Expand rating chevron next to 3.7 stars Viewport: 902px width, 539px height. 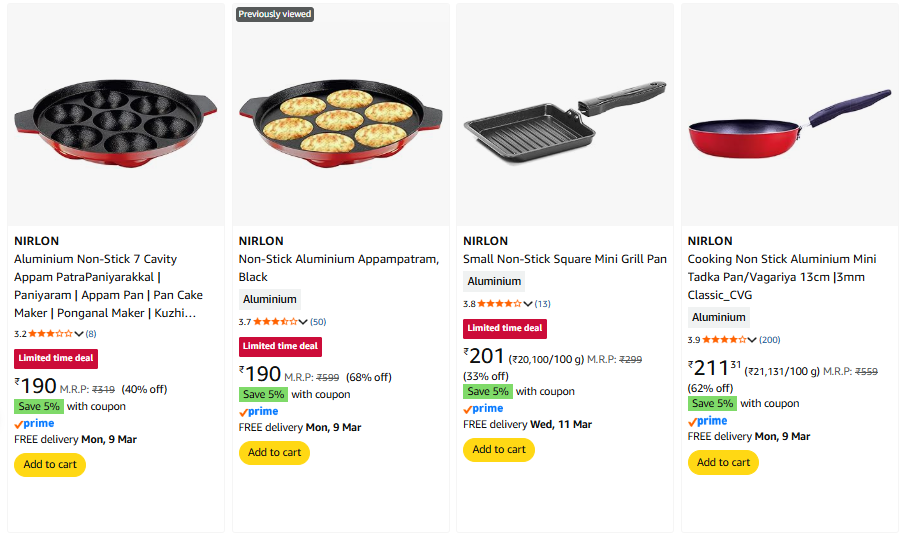[x=304, y=322]
